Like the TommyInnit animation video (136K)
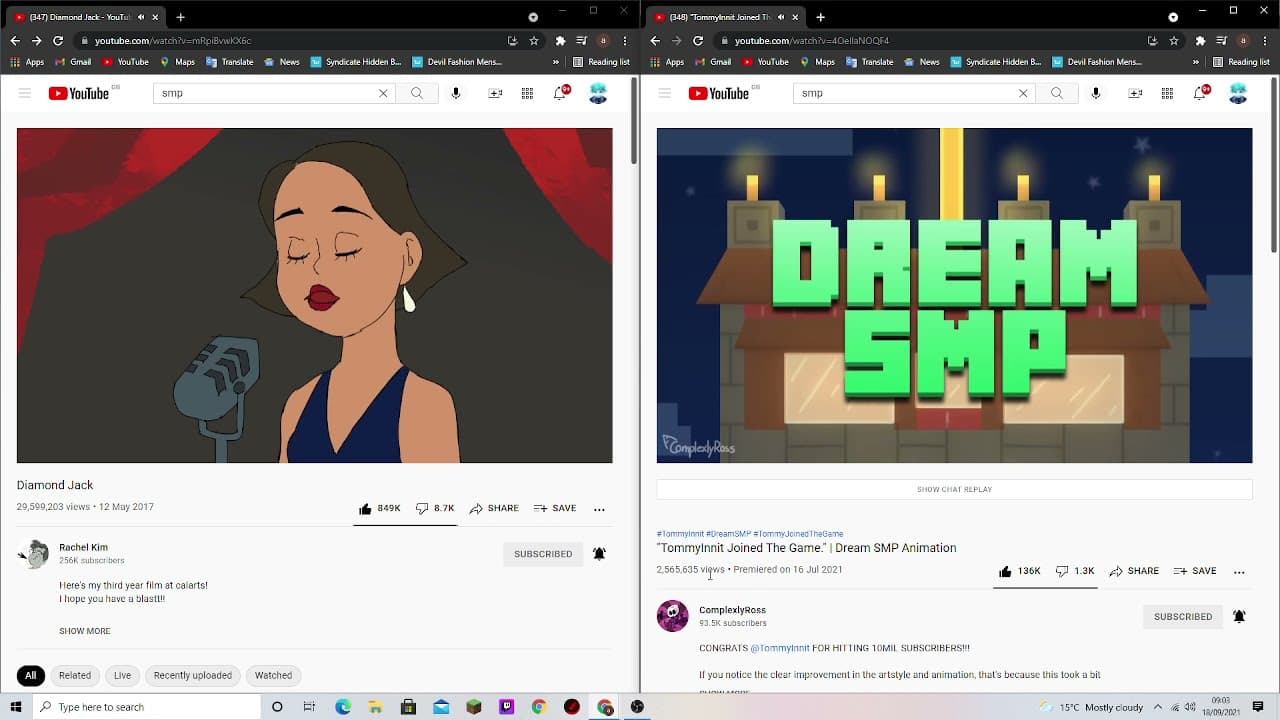This screenshot has height=720, width=1280. click(x=1020, y=571)
